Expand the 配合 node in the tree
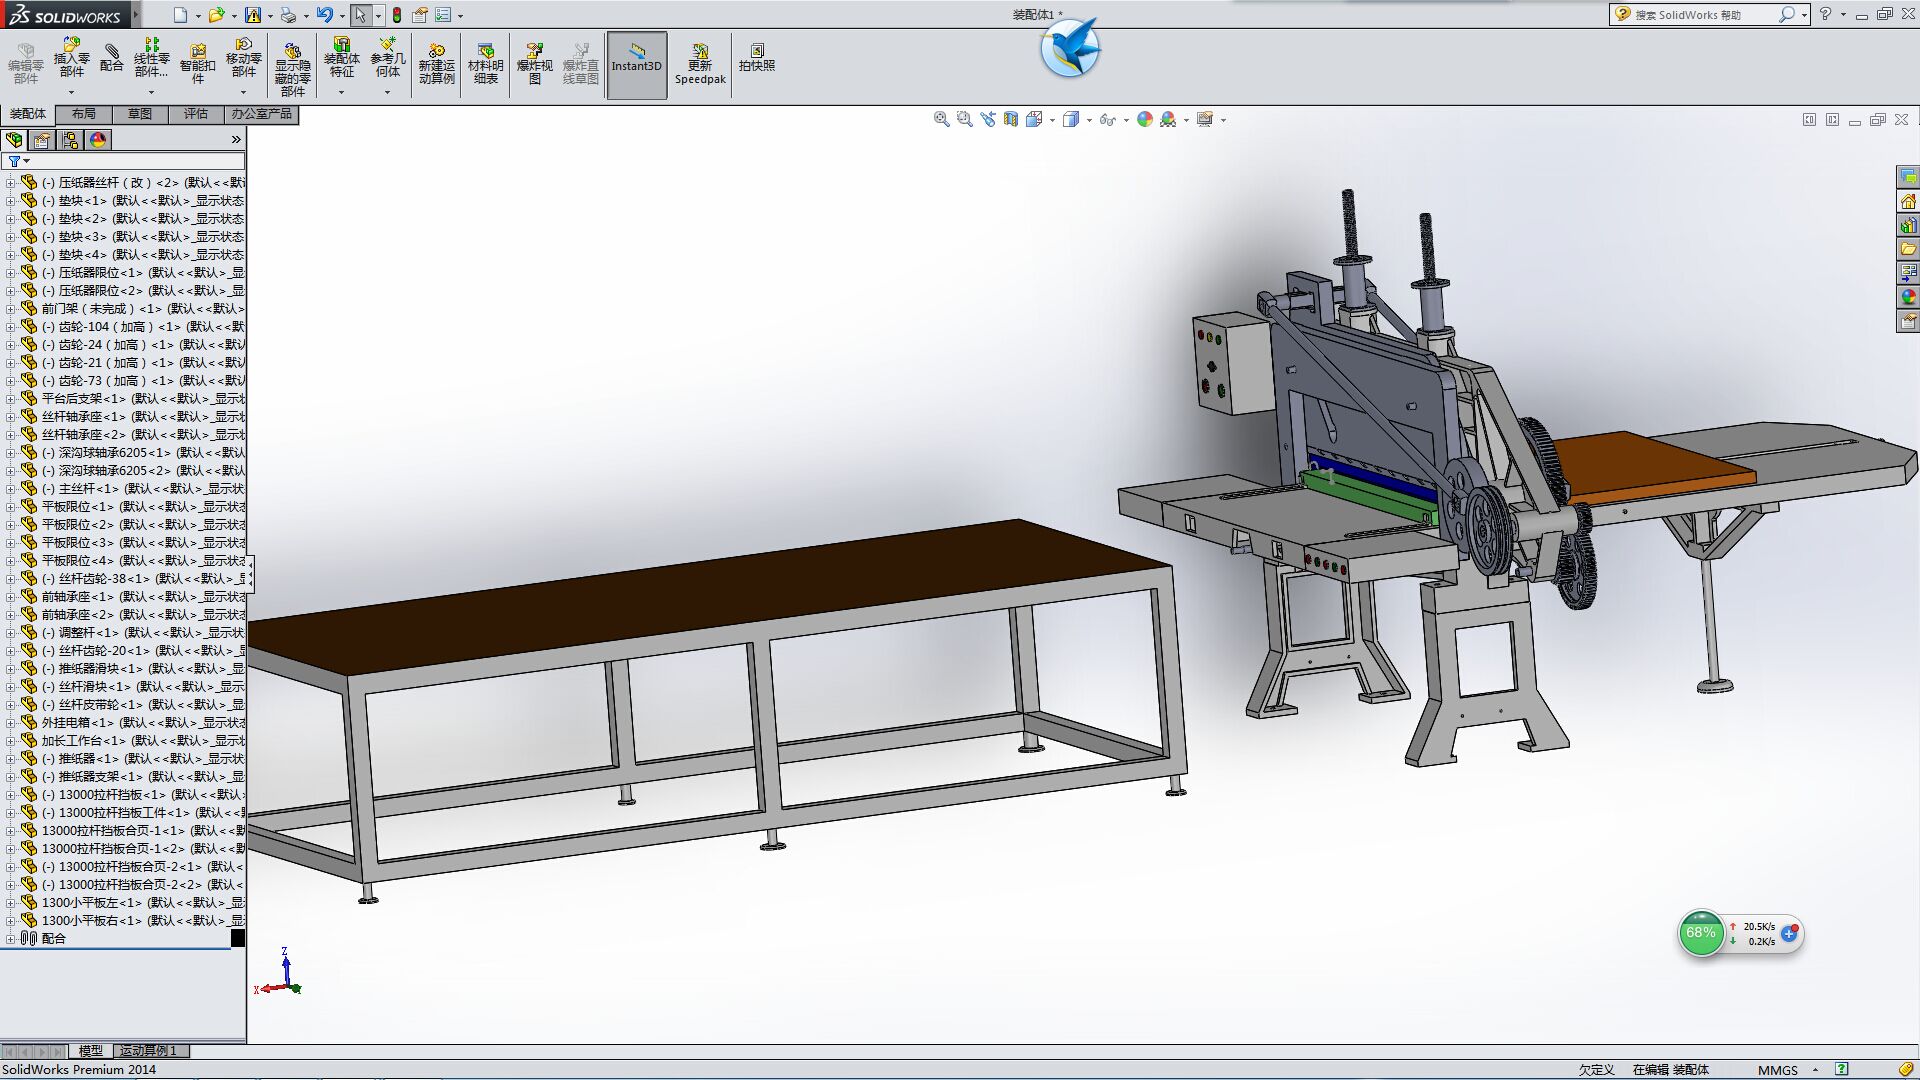 13,938
